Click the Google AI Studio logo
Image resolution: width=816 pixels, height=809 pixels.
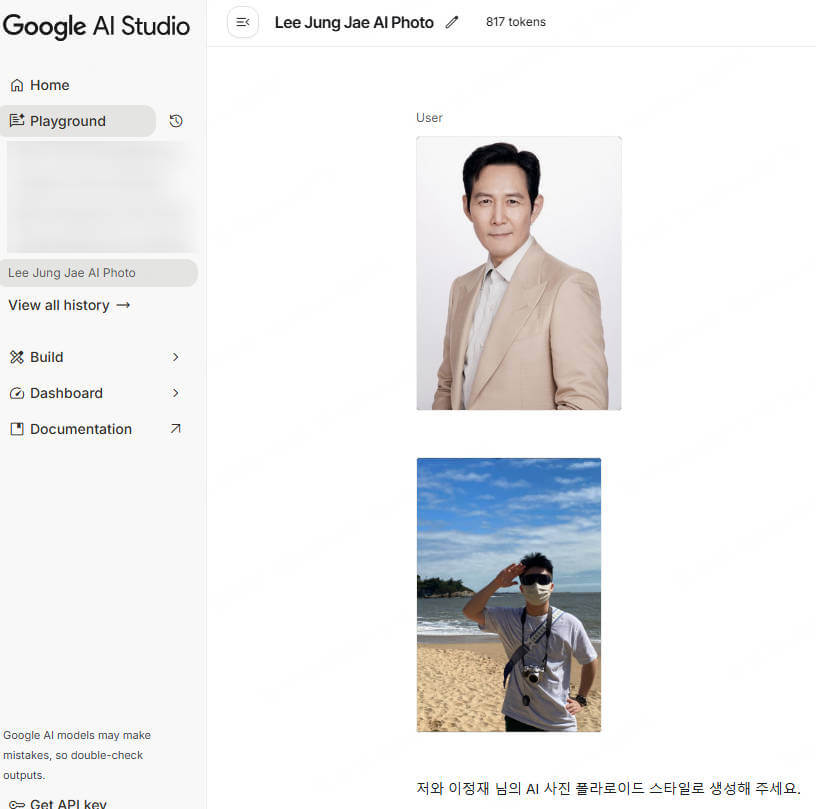click(96, 26)
